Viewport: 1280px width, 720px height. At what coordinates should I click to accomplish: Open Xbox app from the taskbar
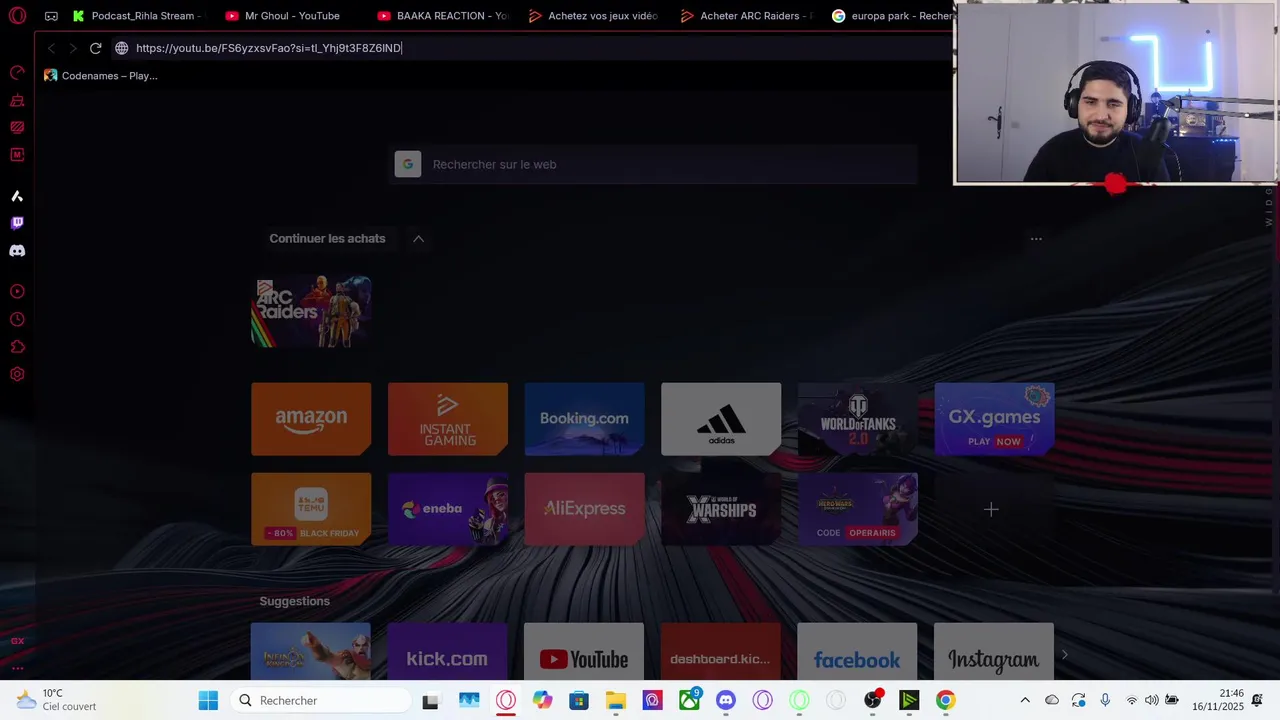(x=689, y=700)
